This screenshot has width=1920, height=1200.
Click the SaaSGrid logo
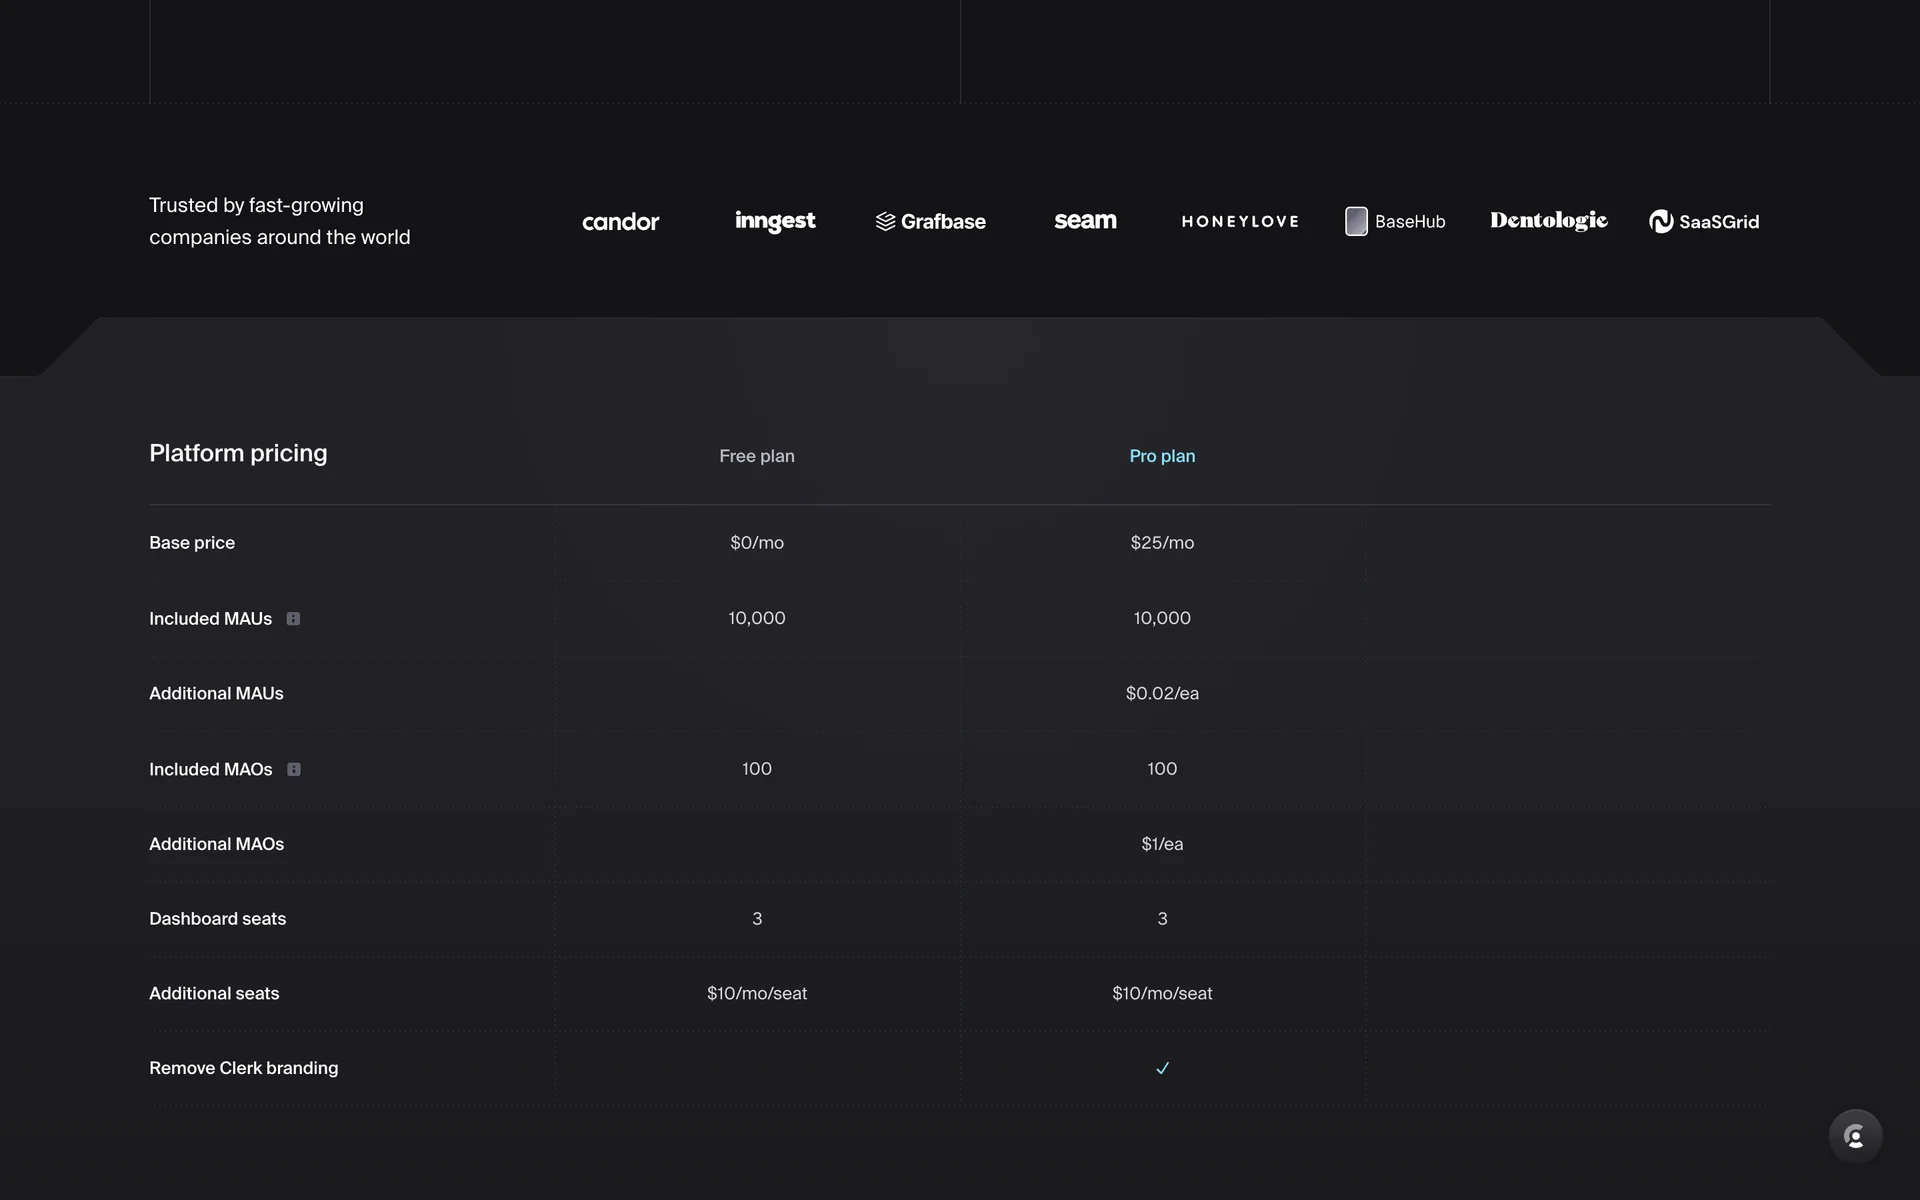pos(1704,222)
